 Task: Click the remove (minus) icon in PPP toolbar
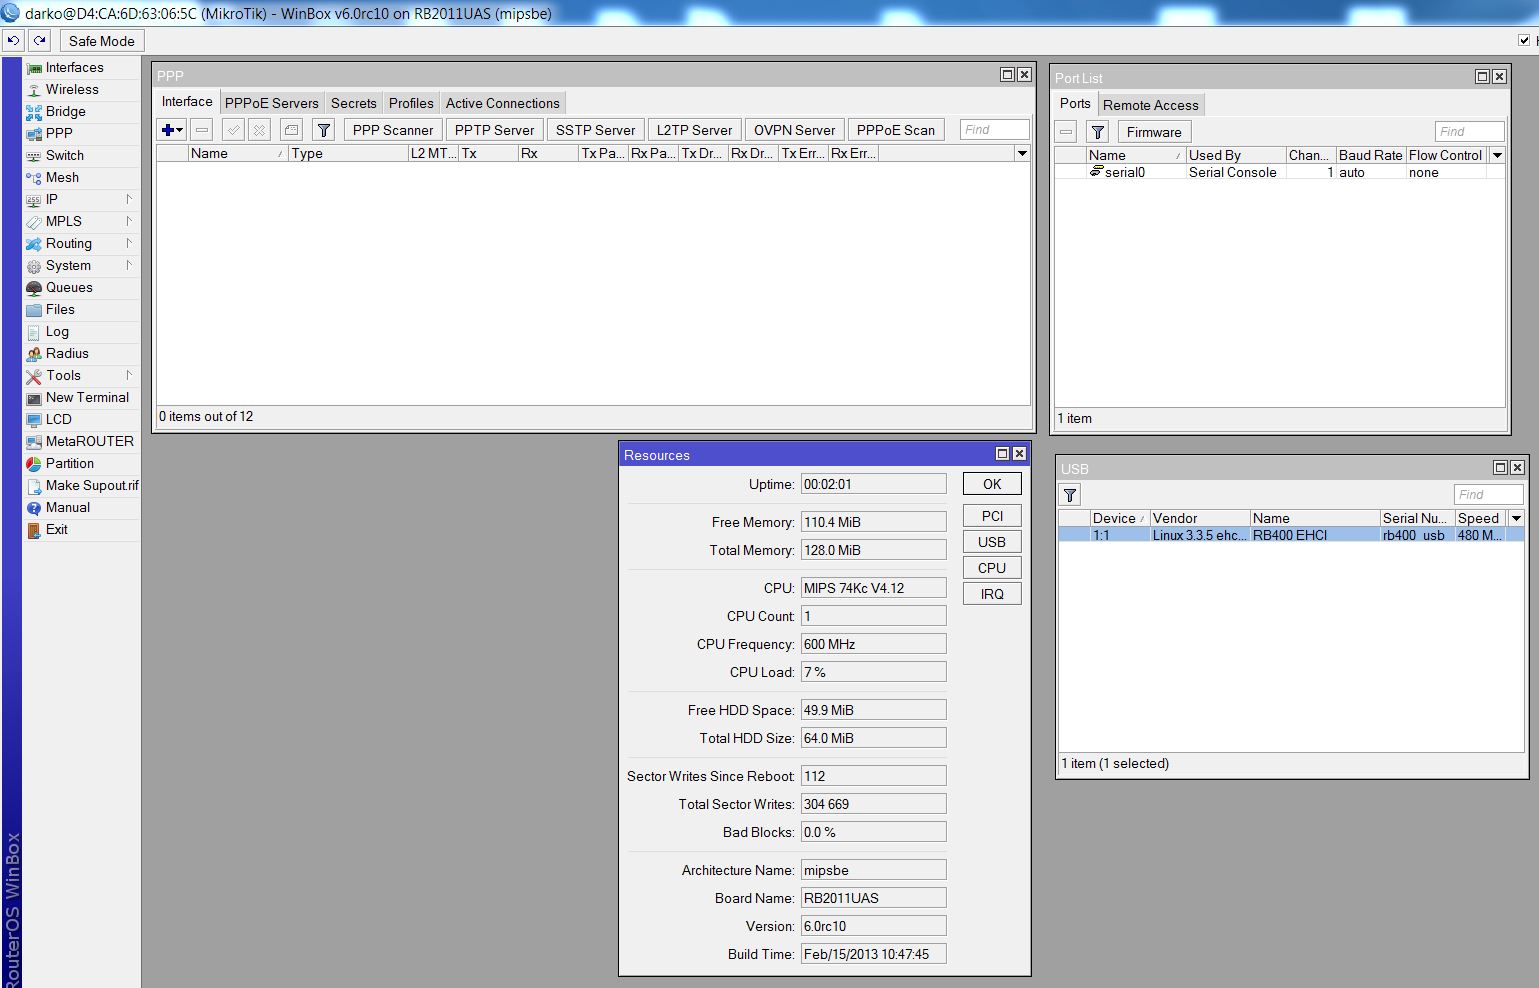[202, 130]
